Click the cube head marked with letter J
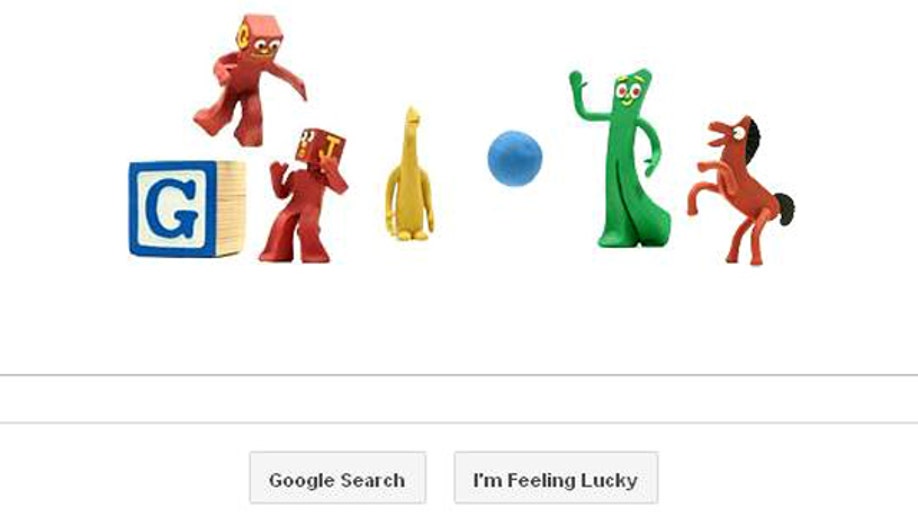 point(320,146)
